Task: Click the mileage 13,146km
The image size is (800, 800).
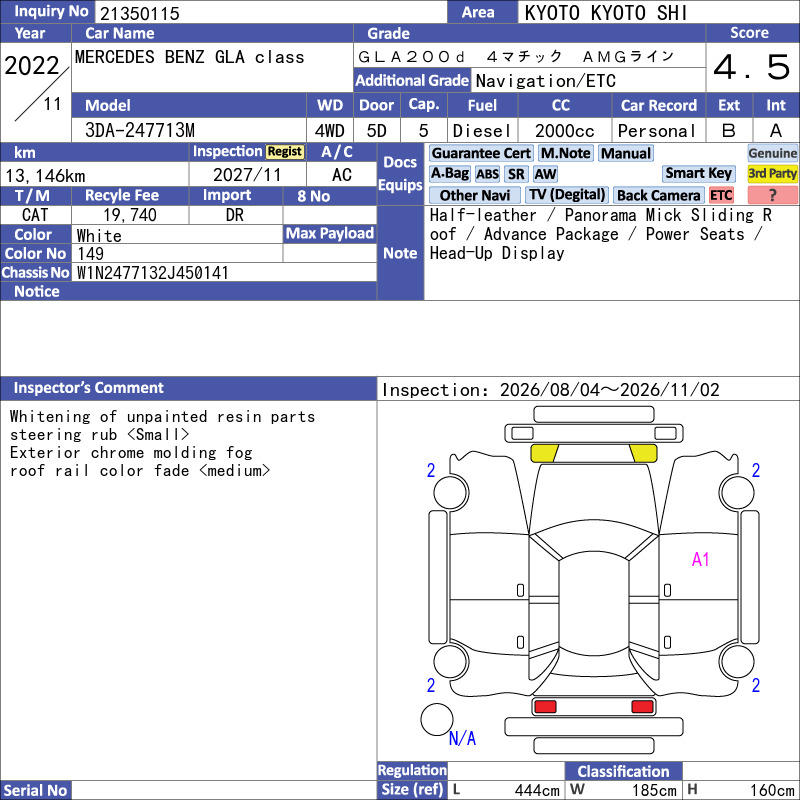Action: coord(45,176)
